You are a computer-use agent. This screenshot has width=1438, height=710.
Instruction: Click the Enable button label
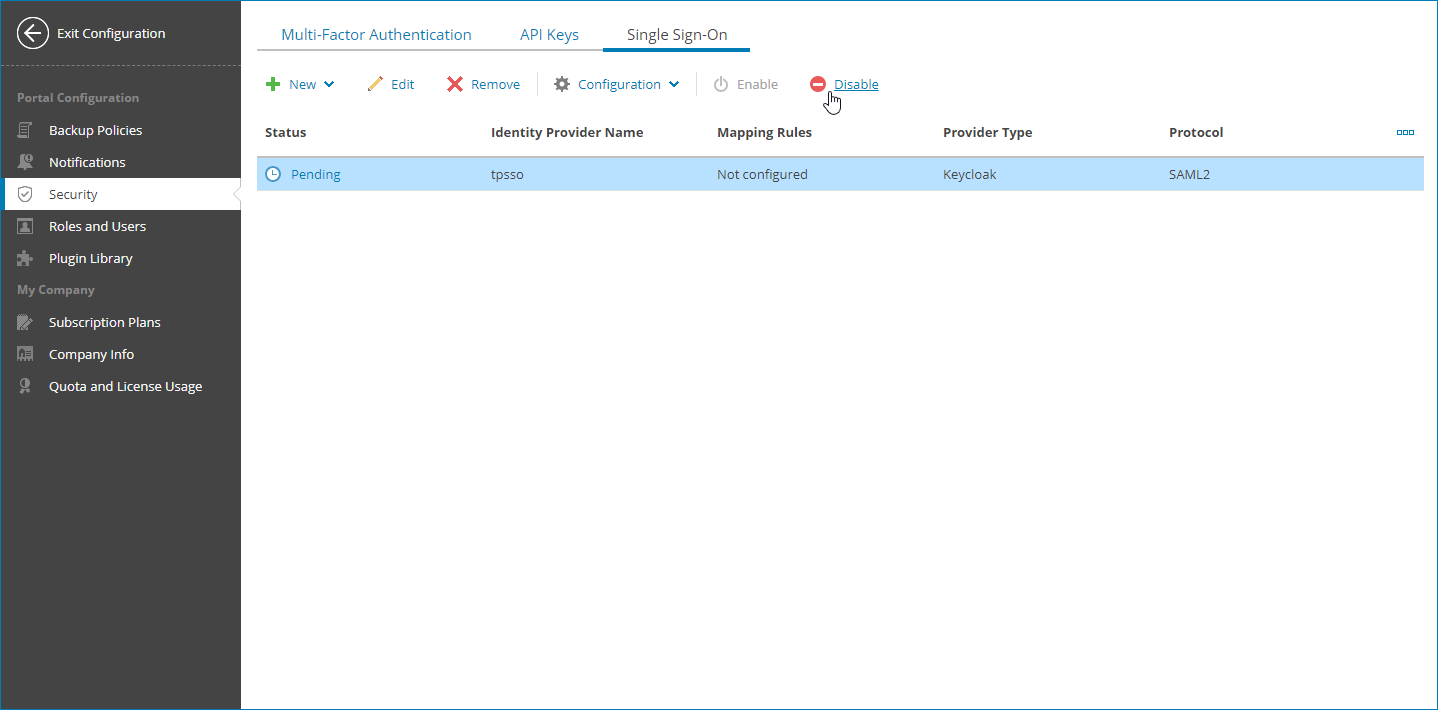(757, 84)
